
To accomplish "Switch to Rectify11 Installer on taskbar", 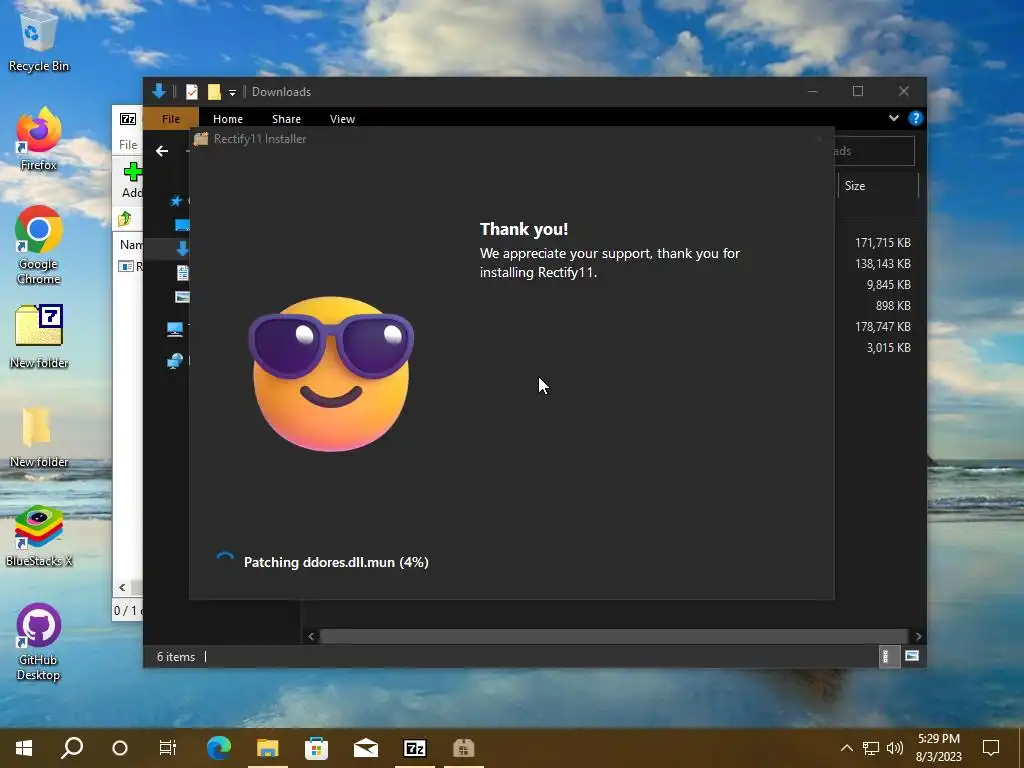I will point(464,748).
